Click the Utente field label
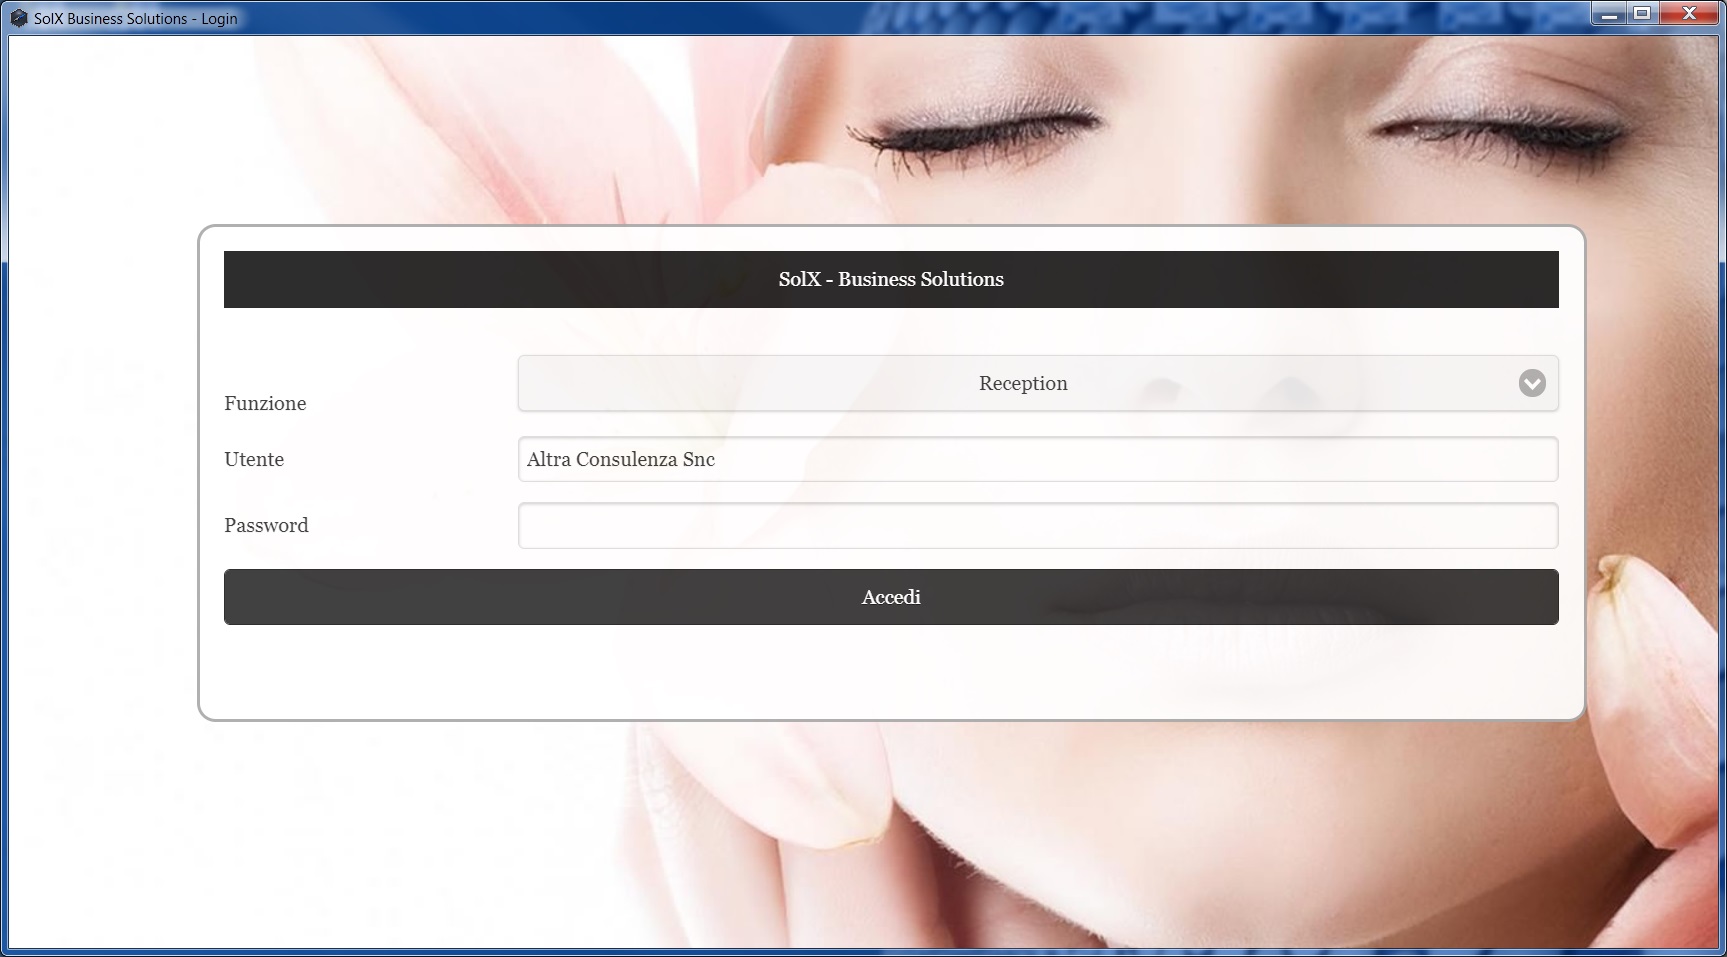The image size is (1727, 957). (254, 459)
